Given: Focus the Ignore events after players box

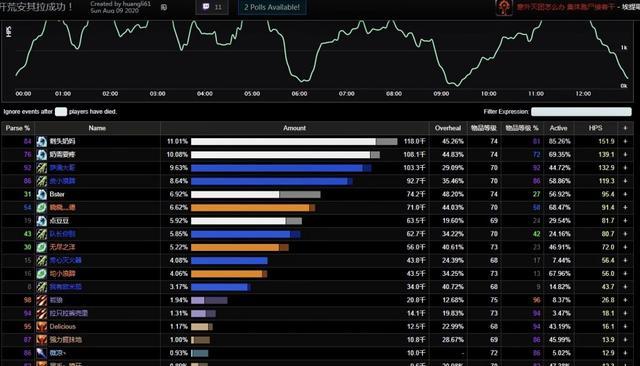Looking at the screenshot, I should pyautogui.click(x=61, y=112).
